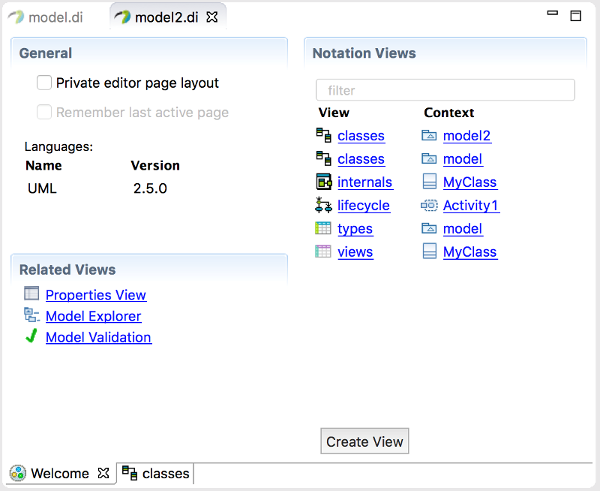The height and width of the screenshot is (491, 600).
Task: Click the composite structure icon next to internals
Action: click(324, 182)
